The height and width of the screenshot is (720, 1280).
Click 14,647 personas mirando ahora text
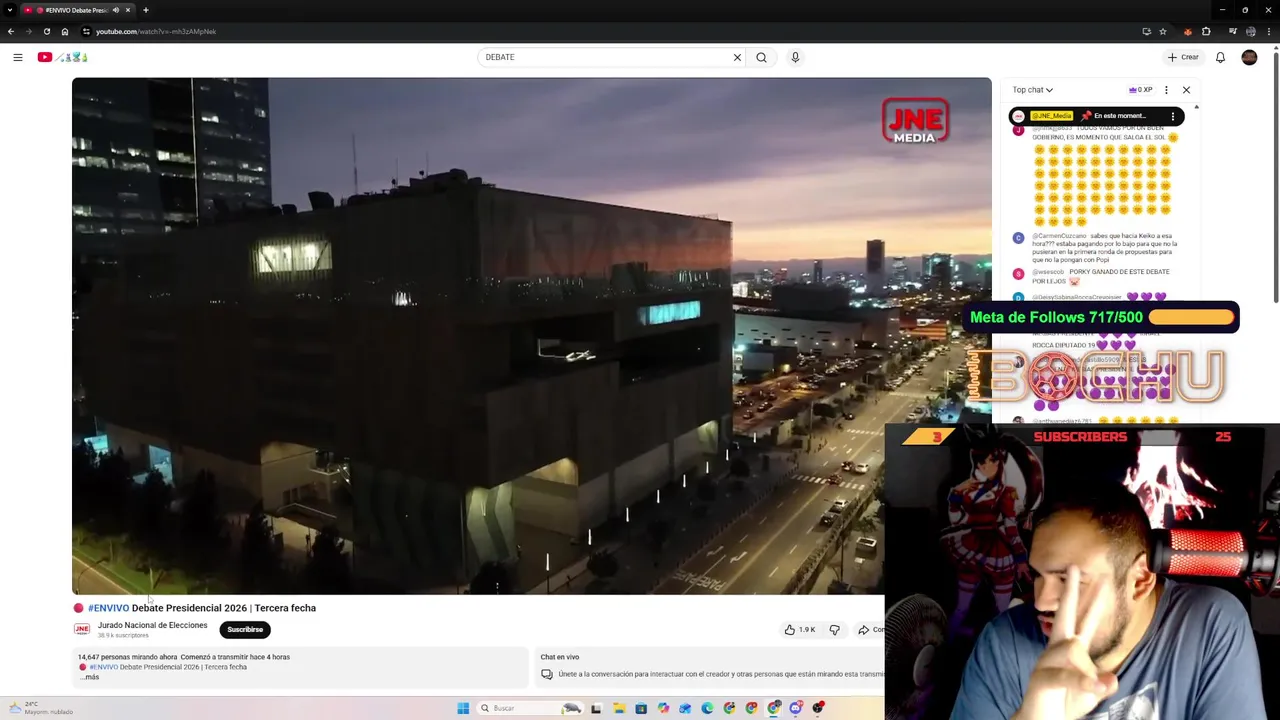click(127, 657)
